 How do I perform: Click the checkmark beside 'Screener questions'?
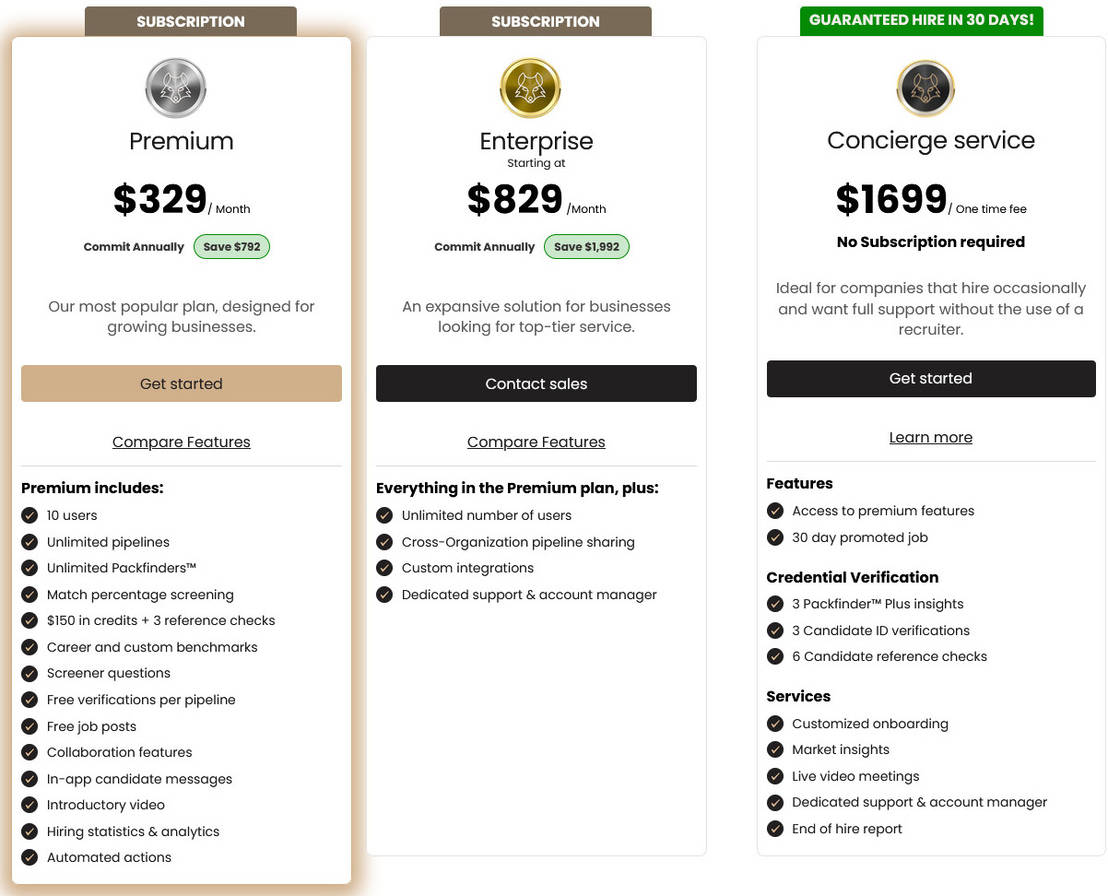click(x=29, y=673)
